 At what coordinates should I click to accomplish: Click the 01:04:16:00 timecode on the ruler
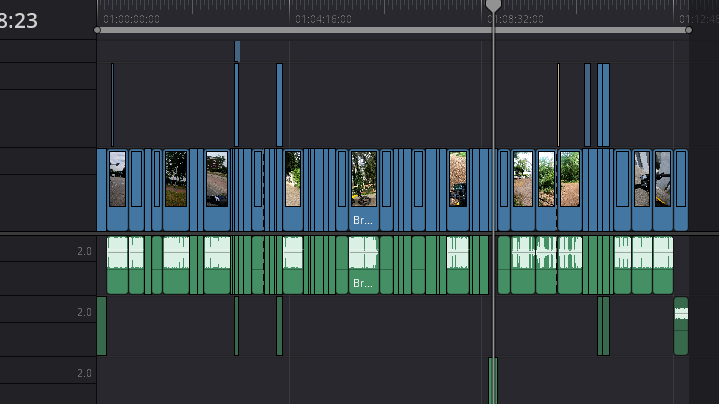point(323,19)
